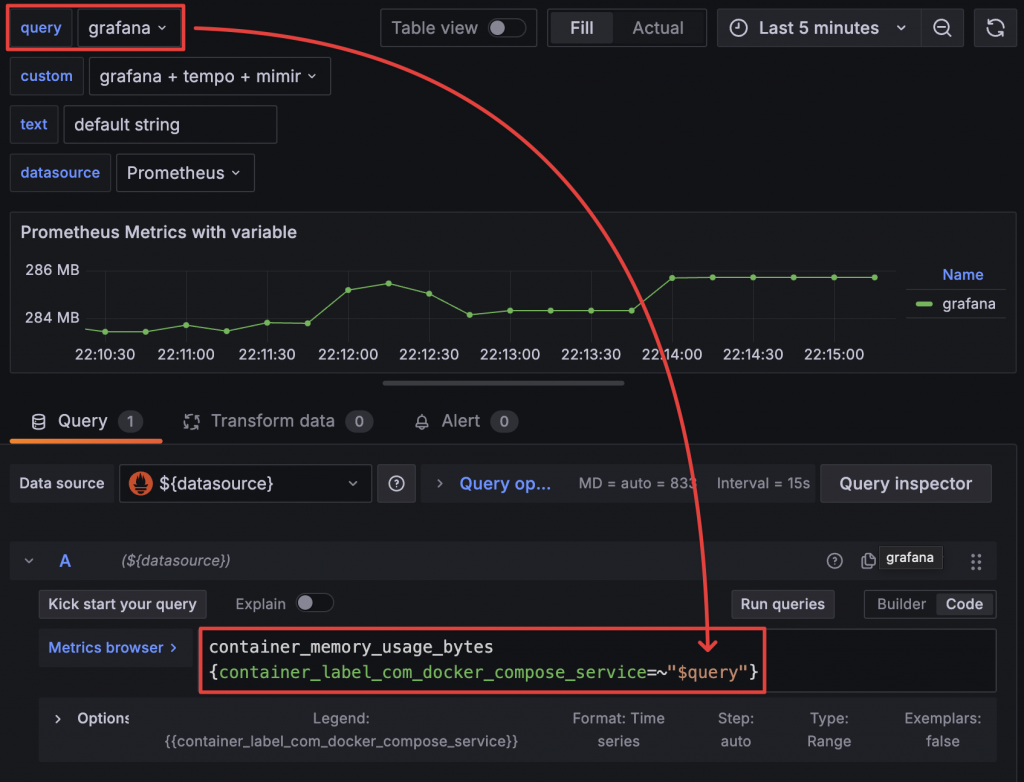
Task: Click the data source help icon
Action: coord(396,483)
